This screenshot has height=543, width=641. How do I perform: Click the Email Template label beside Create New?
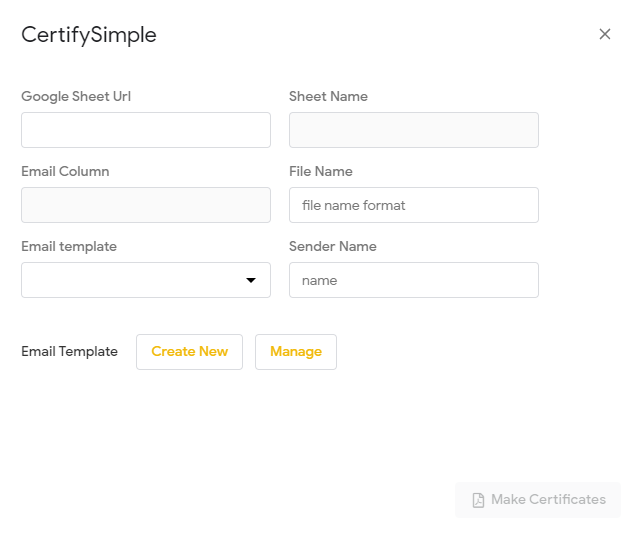click(x=69, y=352)
